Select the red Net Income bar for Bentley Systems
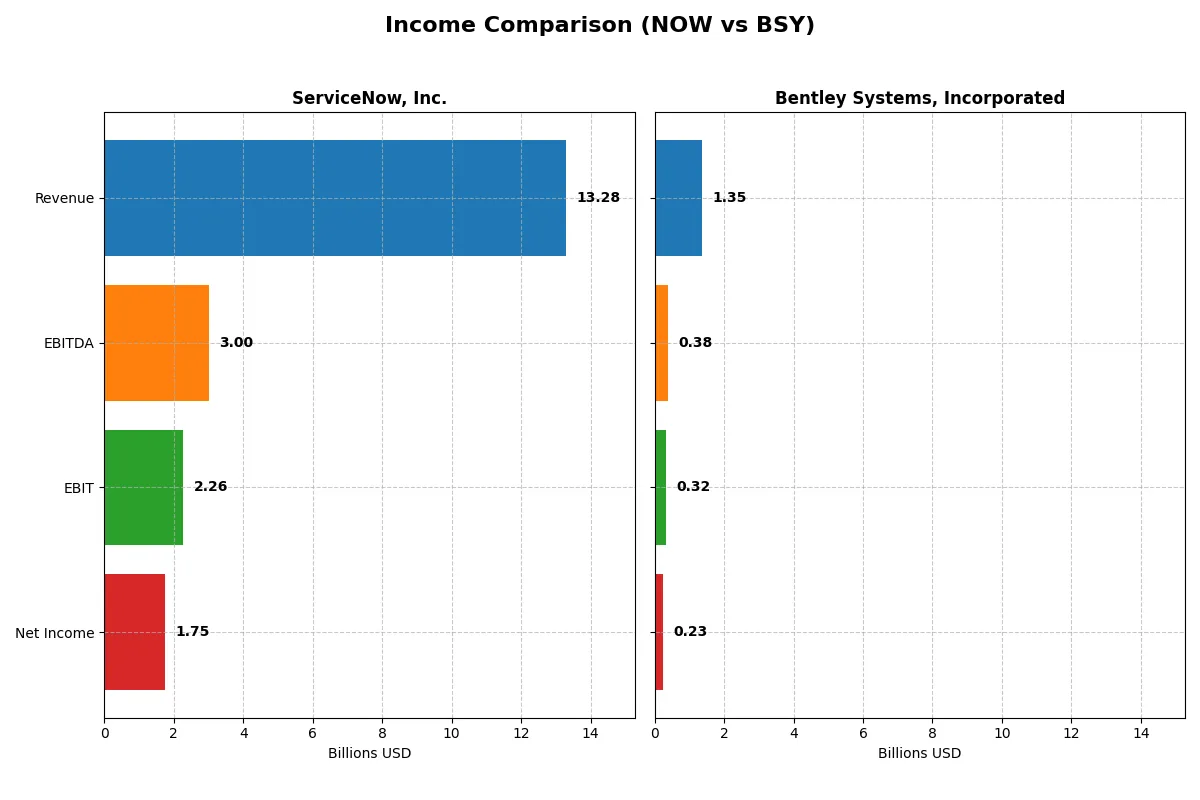 pos(658,632)
